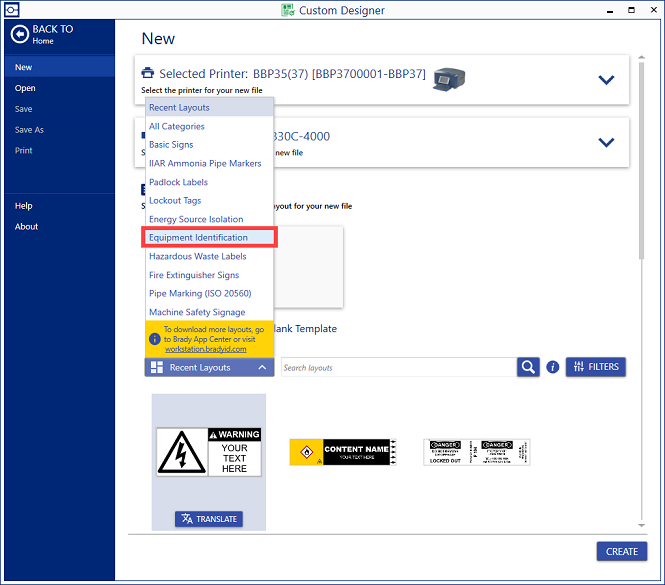Select Padlock Labels category

click(210, 182)
